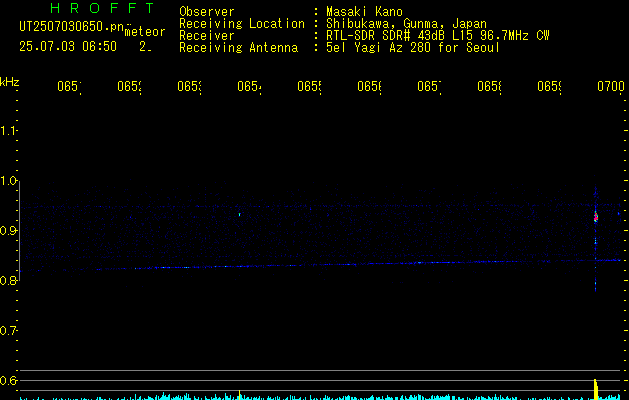Click the 0656 time tick label
This screenshot has height=400, width=629.
click(369, 86)
